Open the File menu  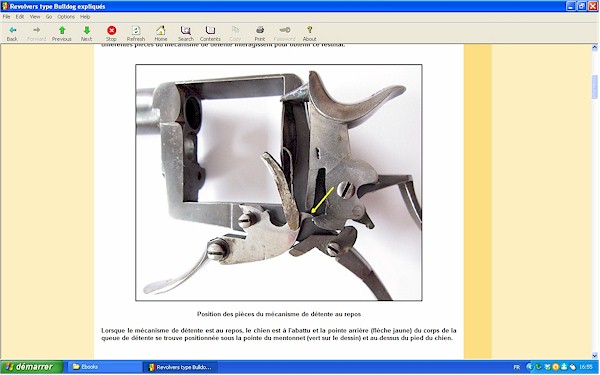click(x=7, y=17)
